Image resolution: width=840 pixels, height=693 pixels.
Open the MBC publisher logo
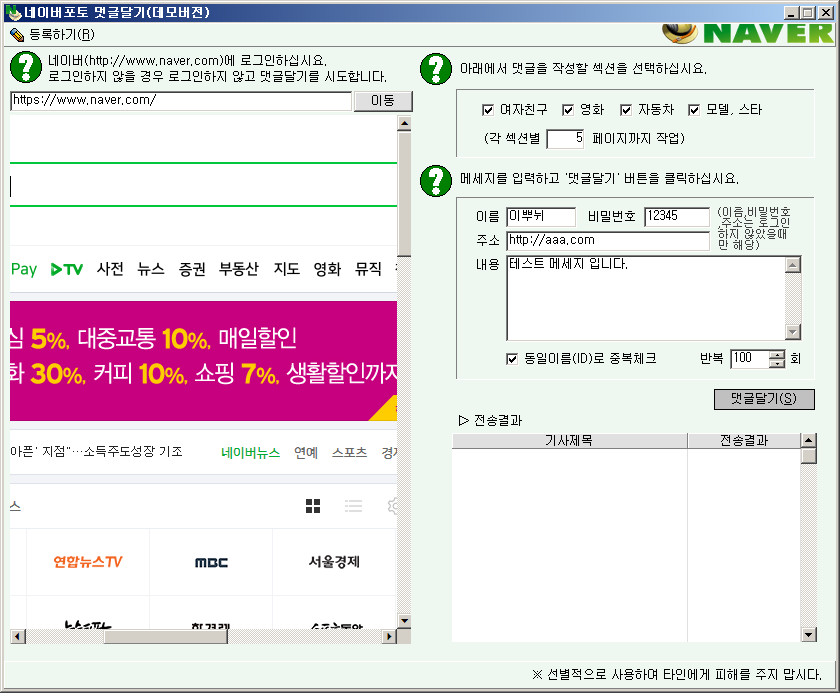click(x=211, y=562)
